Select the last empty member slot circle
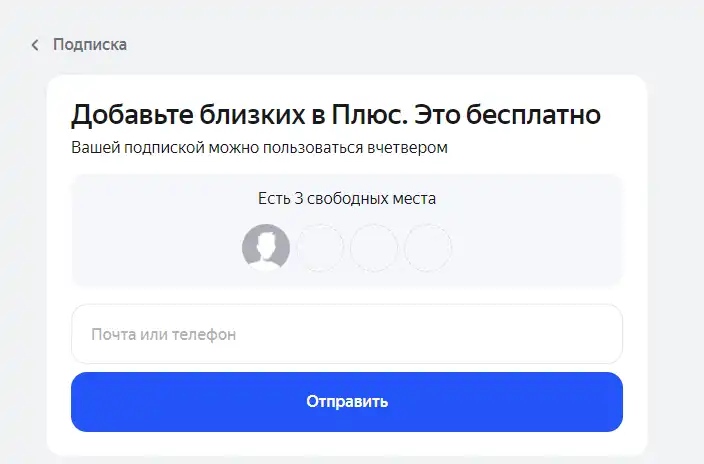Screen dimensions: 704x464 428,247
